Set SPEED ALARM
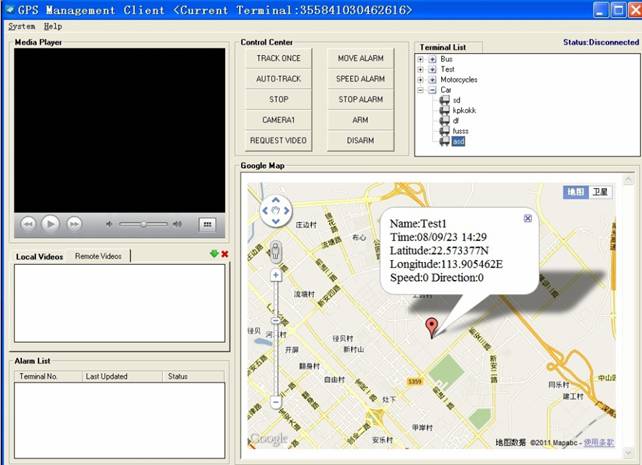642x465 pixels. tap(361, 79)
